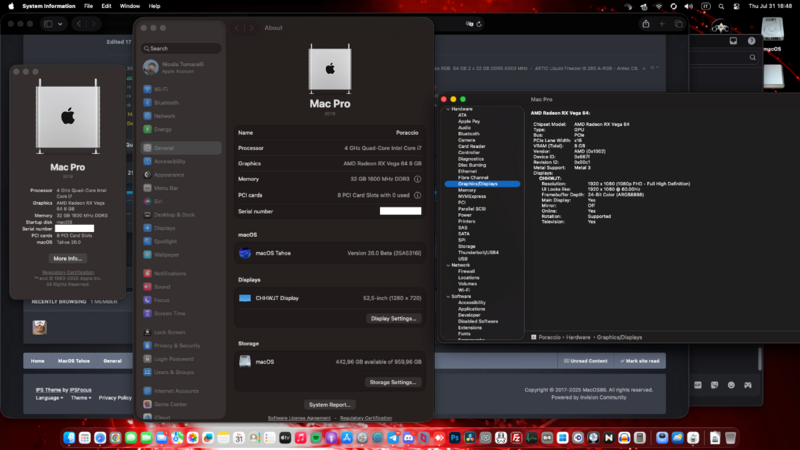The width and height of the screenshot is (800, 450).
Task: Click the More Info button
Action: point(68,258)
